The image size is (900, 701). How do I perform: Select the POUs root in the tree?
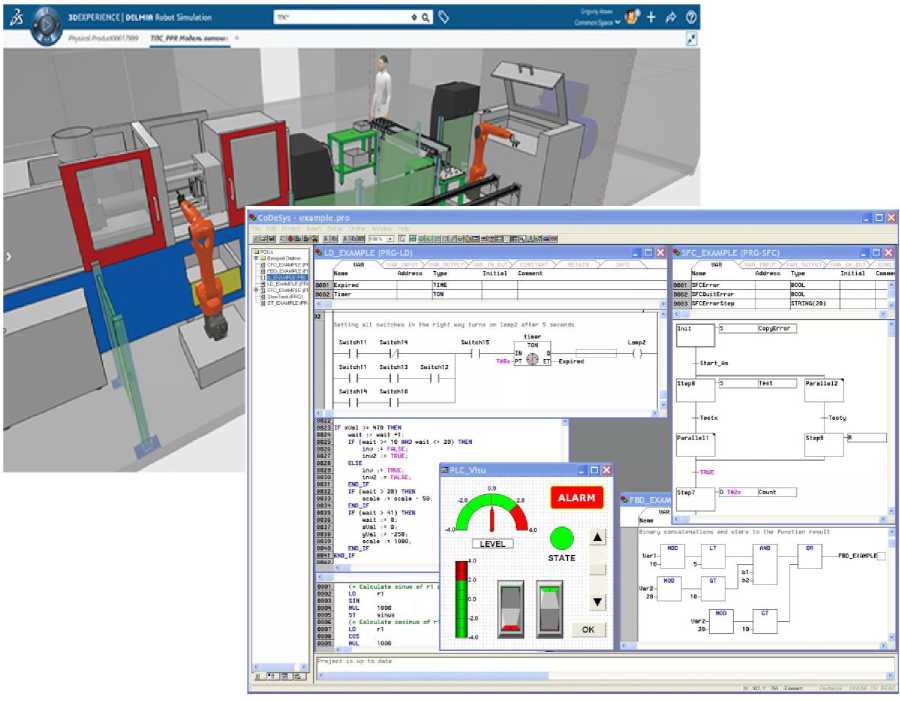(265, 252)
